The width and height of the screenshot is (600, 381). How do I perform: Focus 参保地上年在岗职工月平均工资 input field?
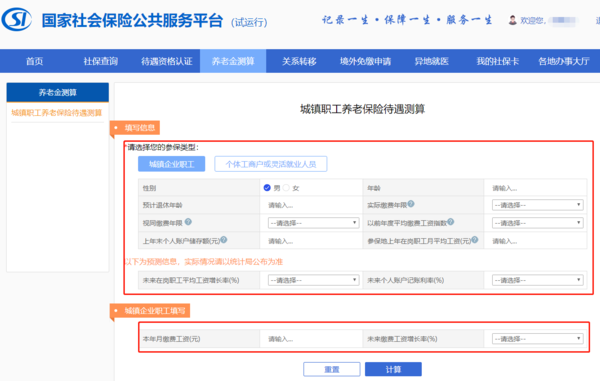point(535,241)
